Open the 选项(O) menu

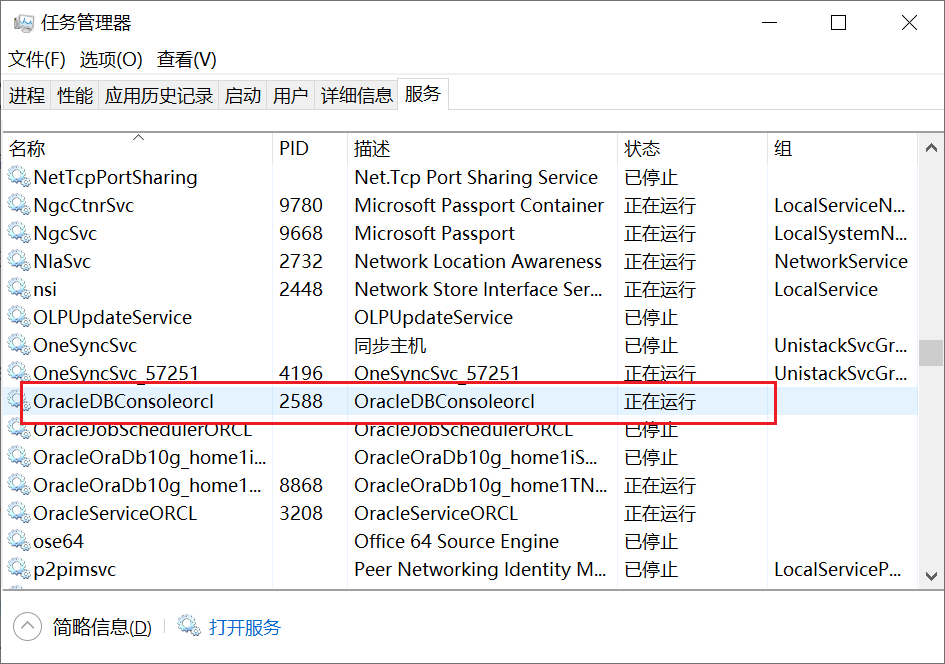pyautogui.click(x=111, y=60)
